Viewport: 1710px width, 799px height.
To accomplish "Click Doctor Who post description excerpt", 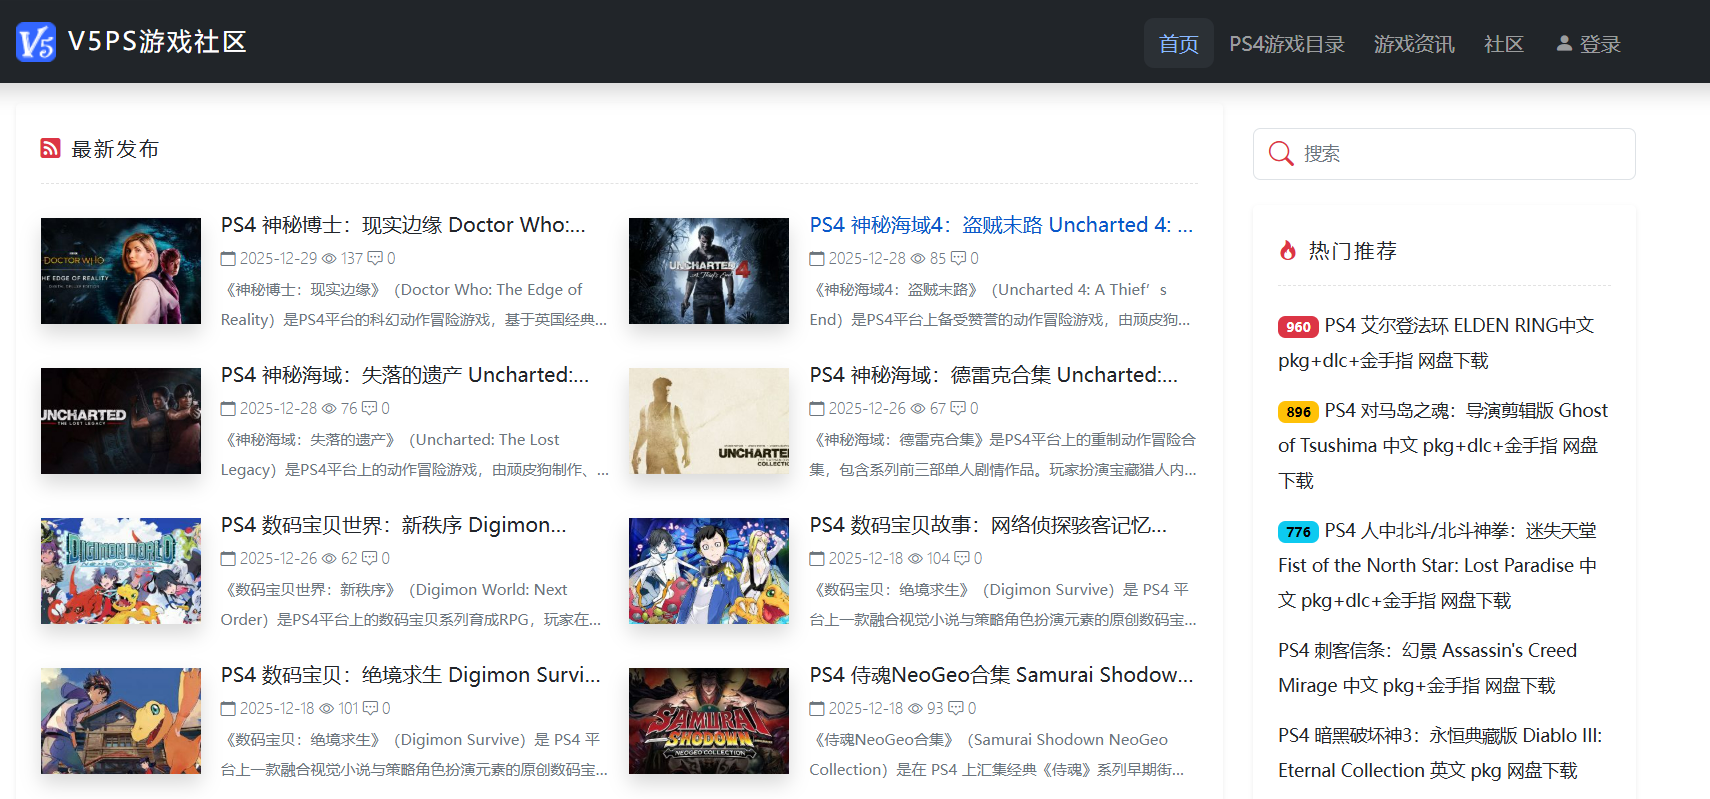I will [x=414, y=305].
